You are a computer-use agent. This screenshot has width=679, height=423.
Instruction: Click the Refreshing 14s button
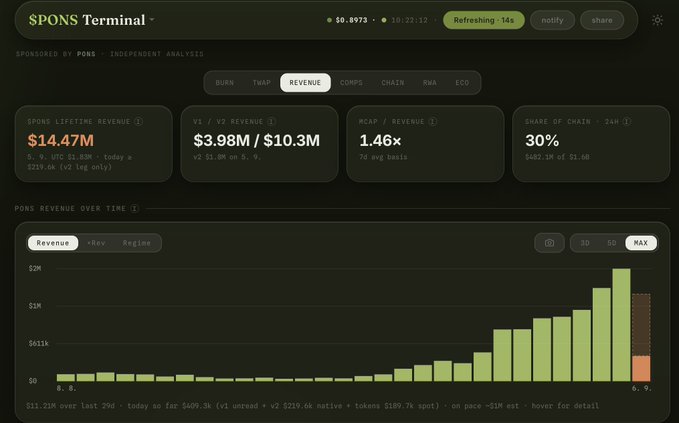484,20
